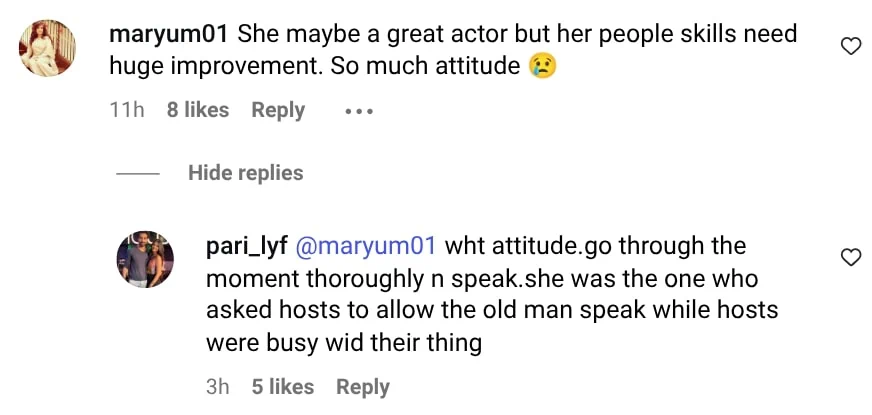872x415 pixels.
Task: Open maryum01's profile picture
Action: 46,47
